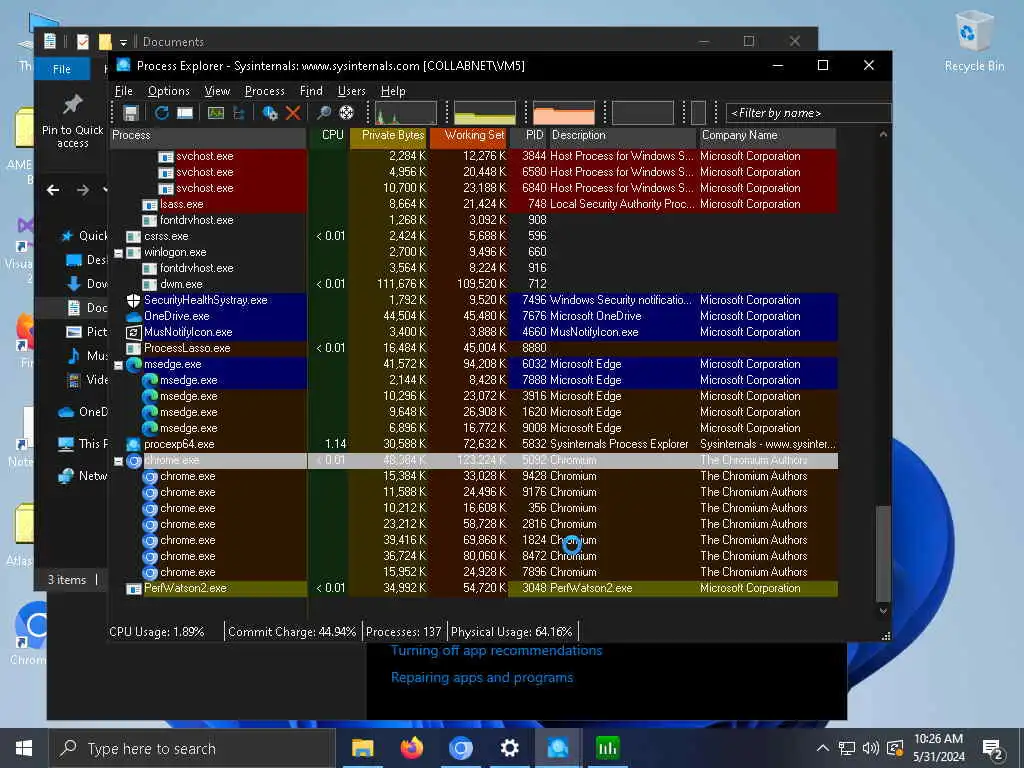Image resolution: width=1024 pixels, height=768 pixels.
Task: Click the SecurityHealthSystray.exe shield icon
Action: click(133, 300)
